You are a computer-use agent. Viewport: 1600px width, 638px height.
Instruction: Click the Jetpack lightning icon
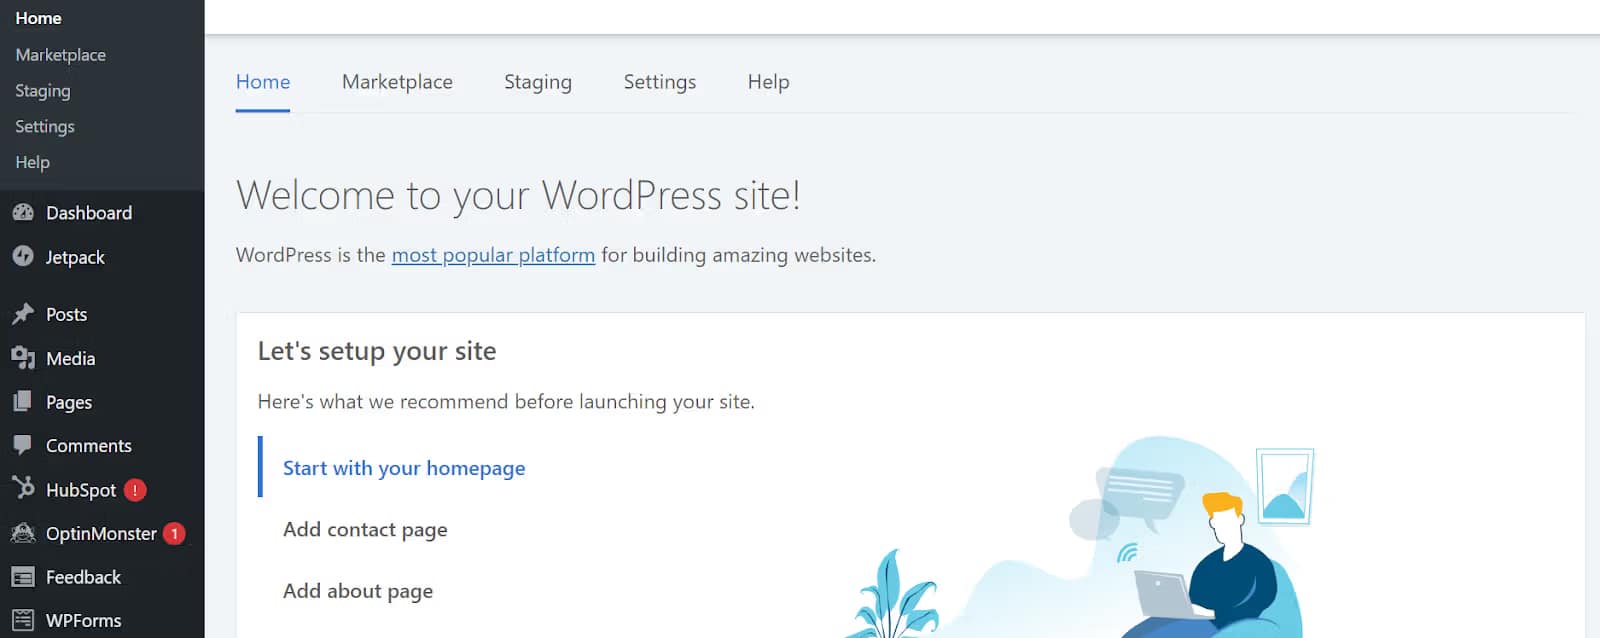tap(22, 256)
